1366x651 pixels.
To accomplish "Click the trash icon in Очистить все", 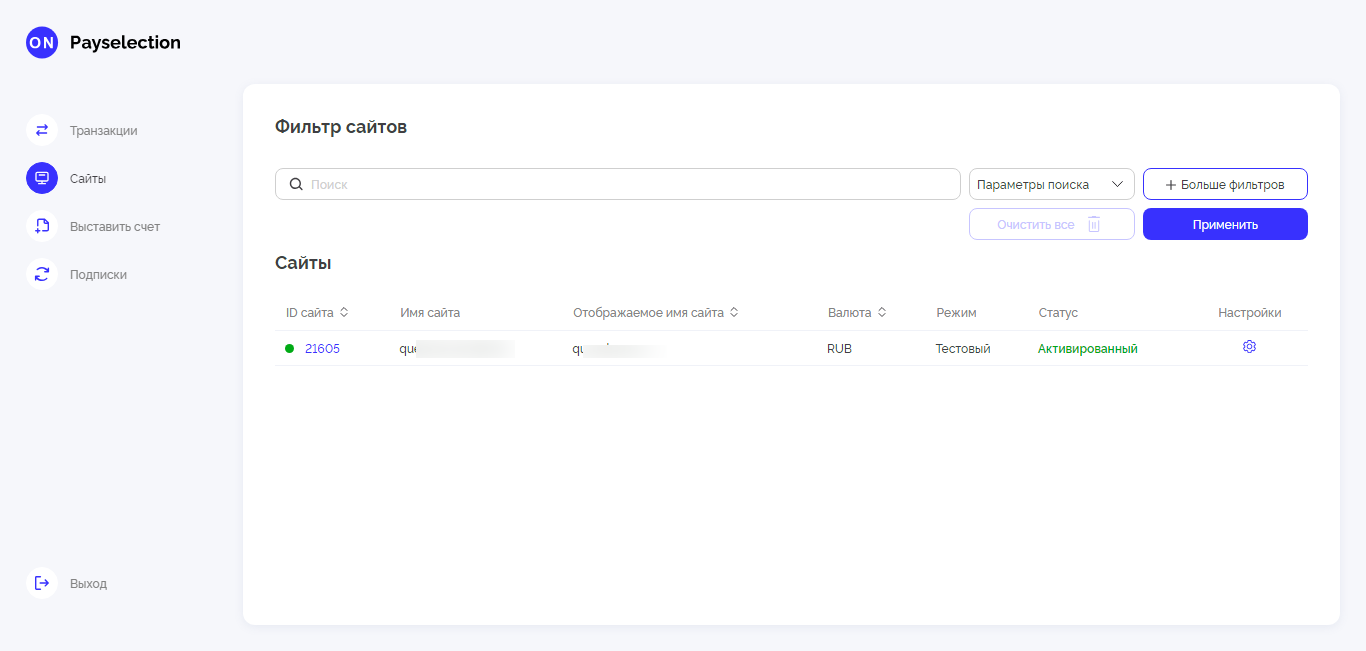I will [1094, 224].
